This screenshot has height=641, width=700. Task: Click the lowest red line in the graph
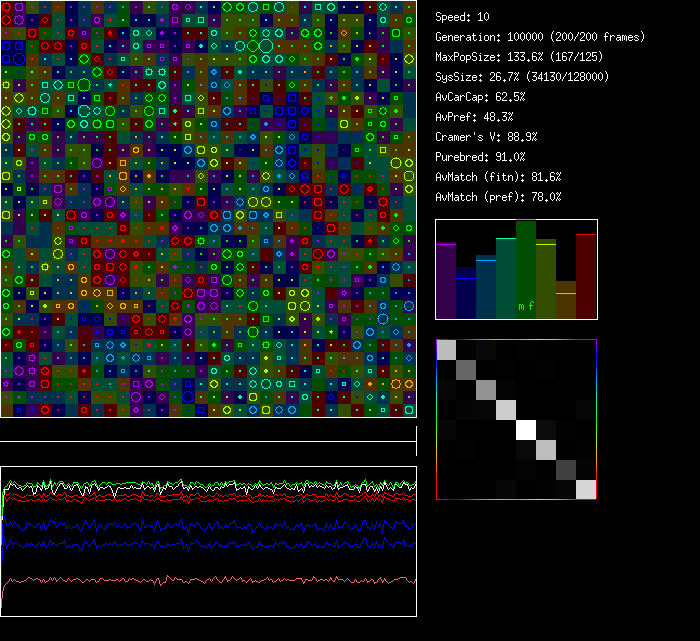tap(200, 580)
